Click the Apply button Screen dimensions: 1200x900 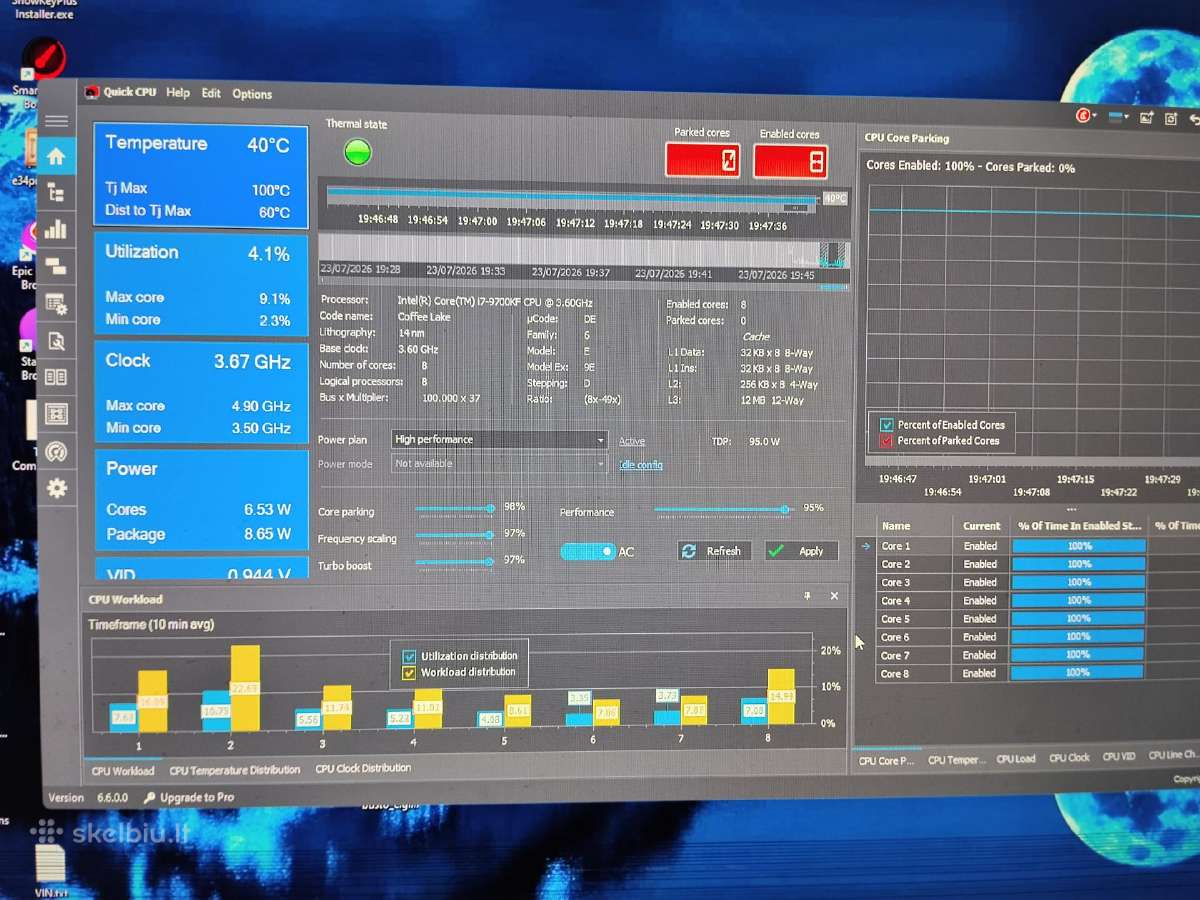coord(801,551)
